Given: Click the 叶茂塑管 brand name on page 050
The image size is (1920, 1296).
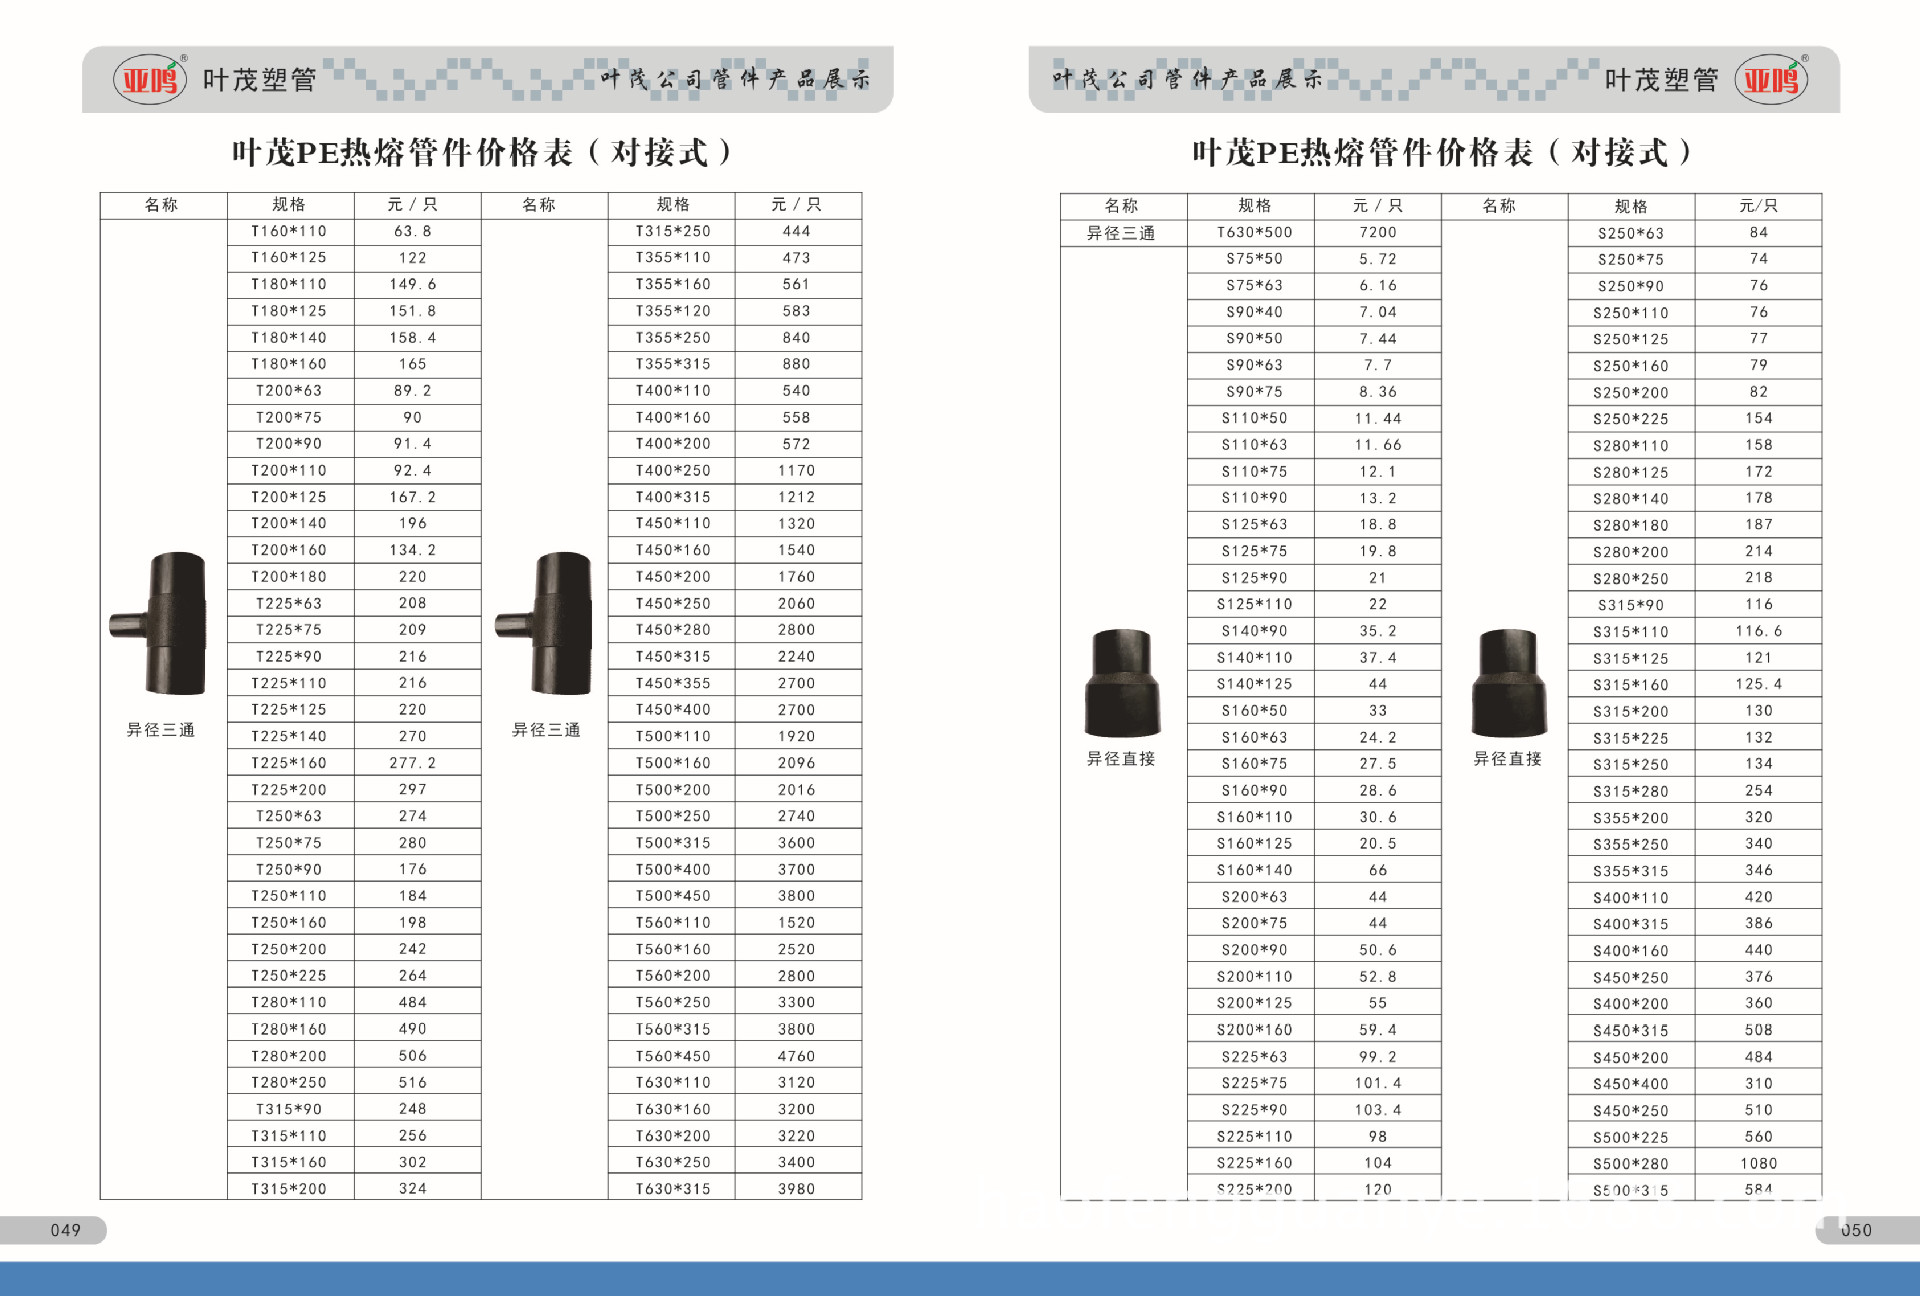Looking at the screenshot, I should tap(1662, 79).
